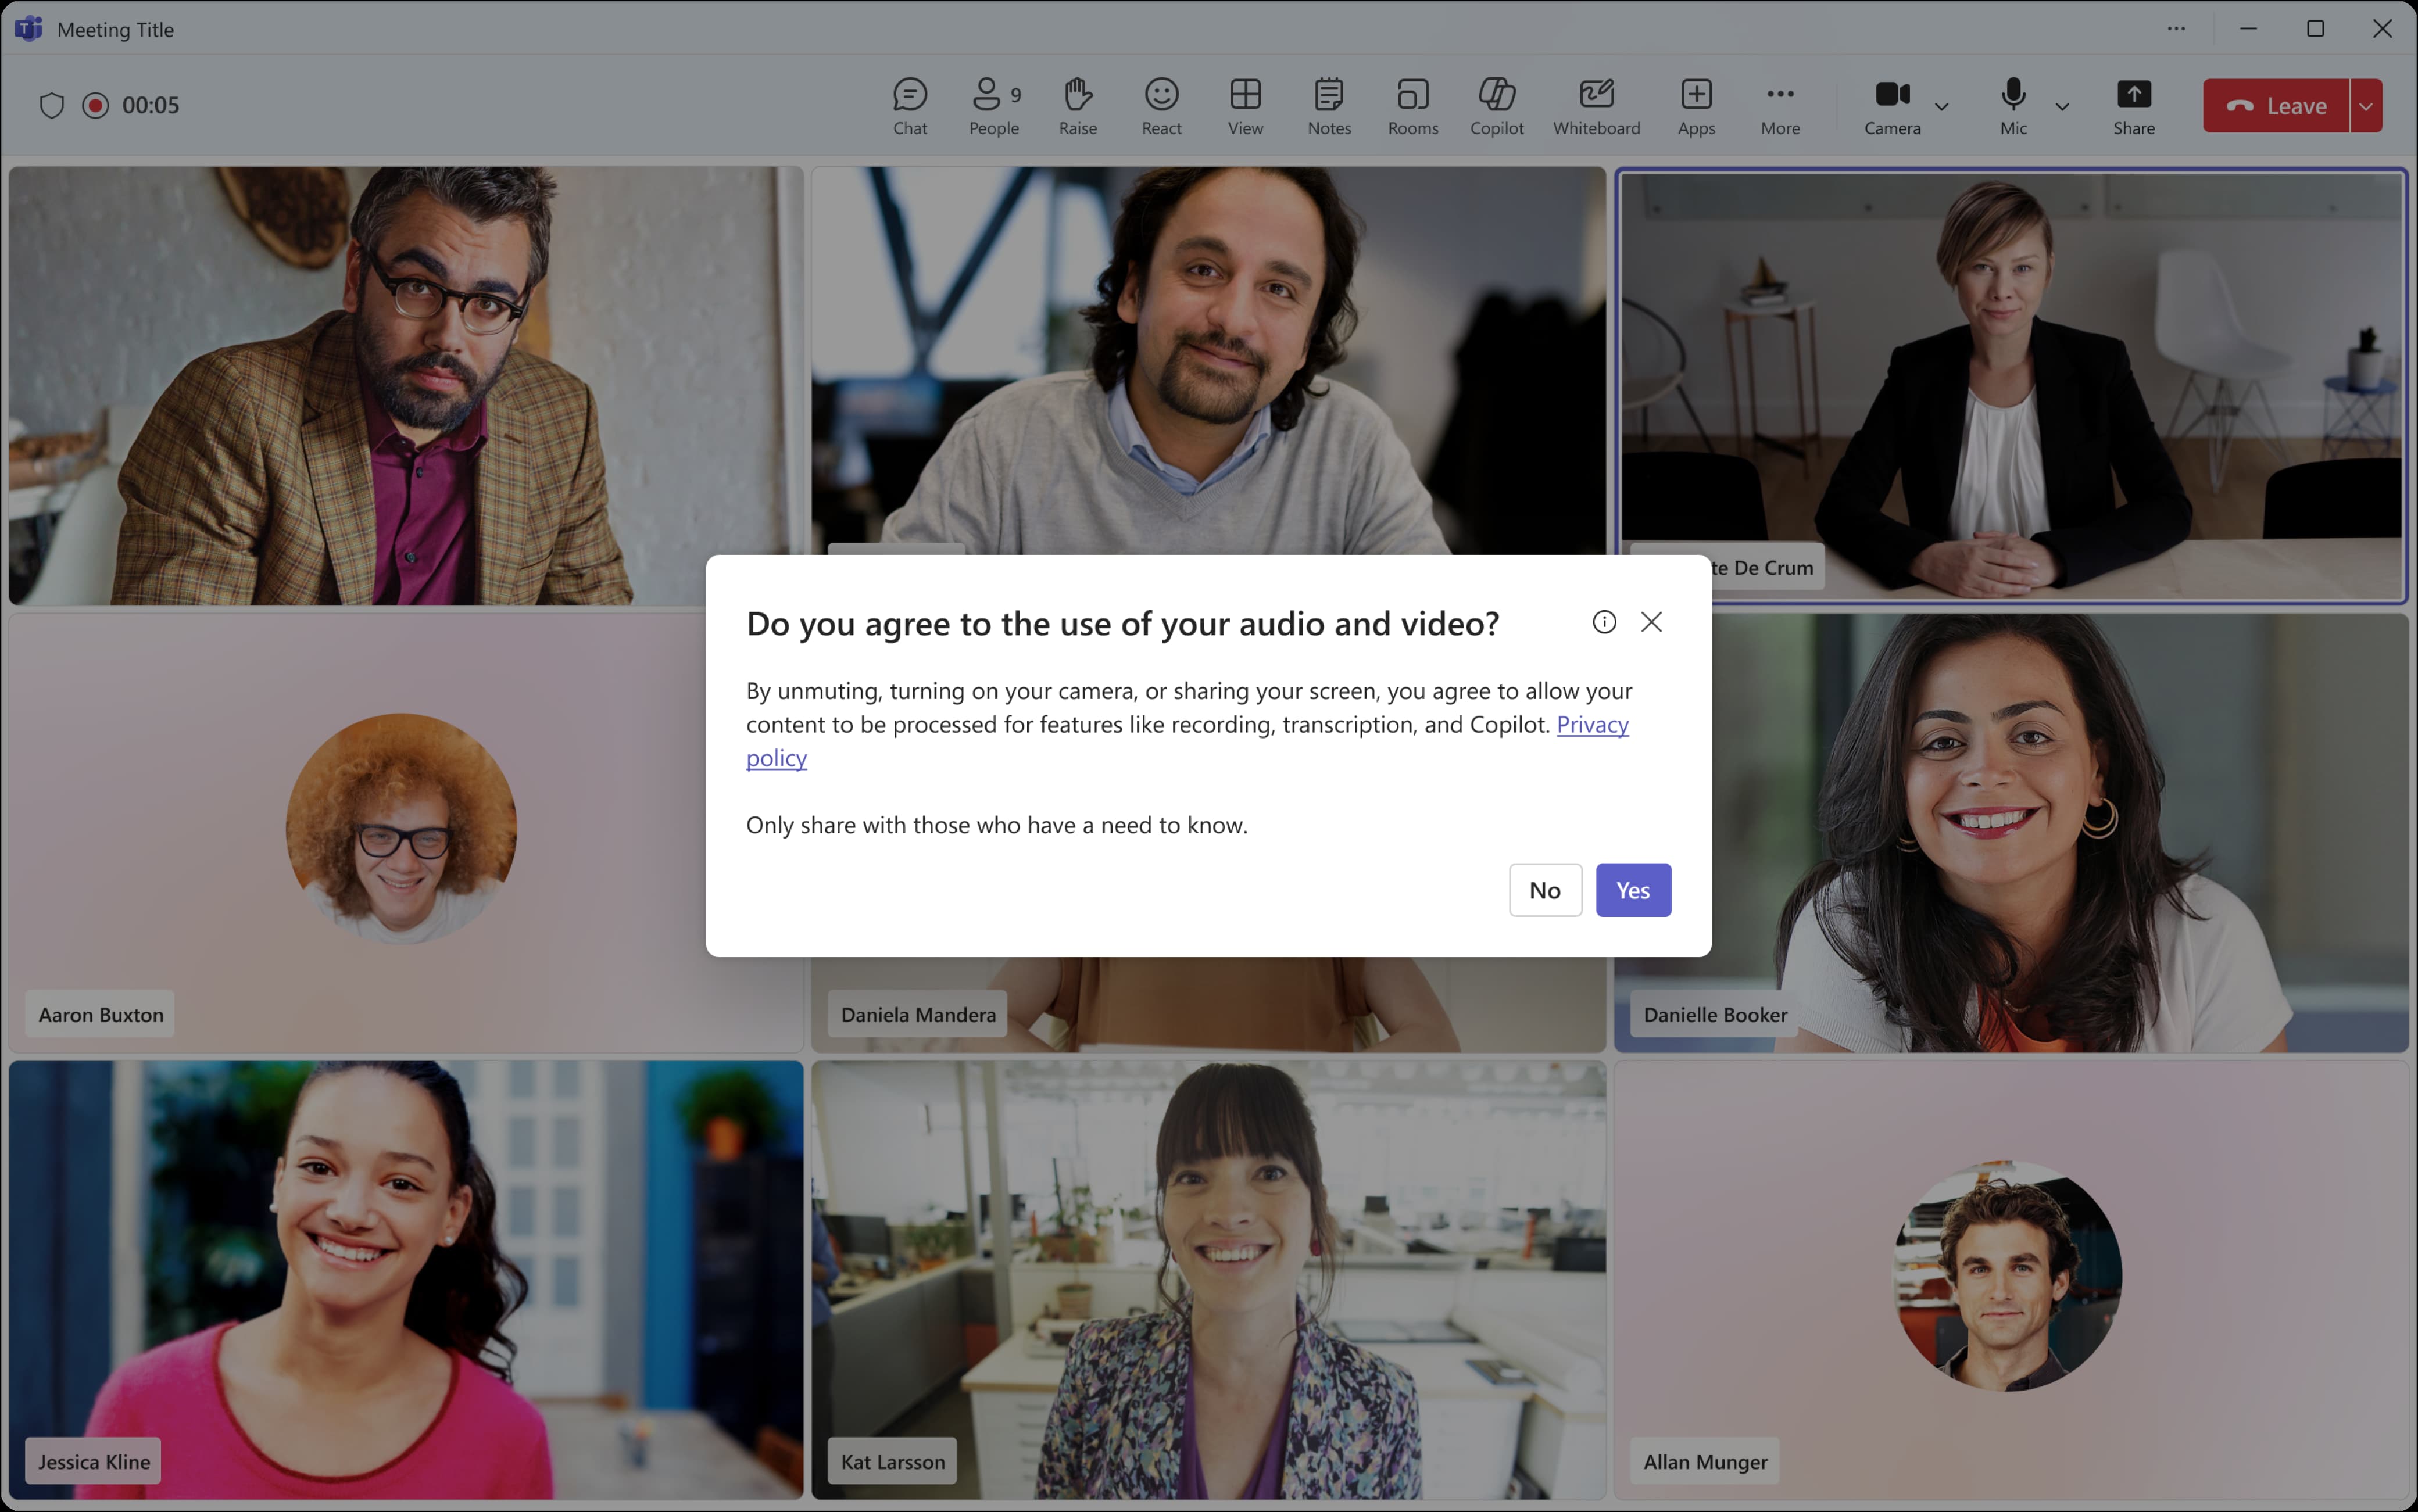2418x1512 pixels.
Task: Maximize the meeting window
Action: pyautogui.click(x=2315, y=29)
